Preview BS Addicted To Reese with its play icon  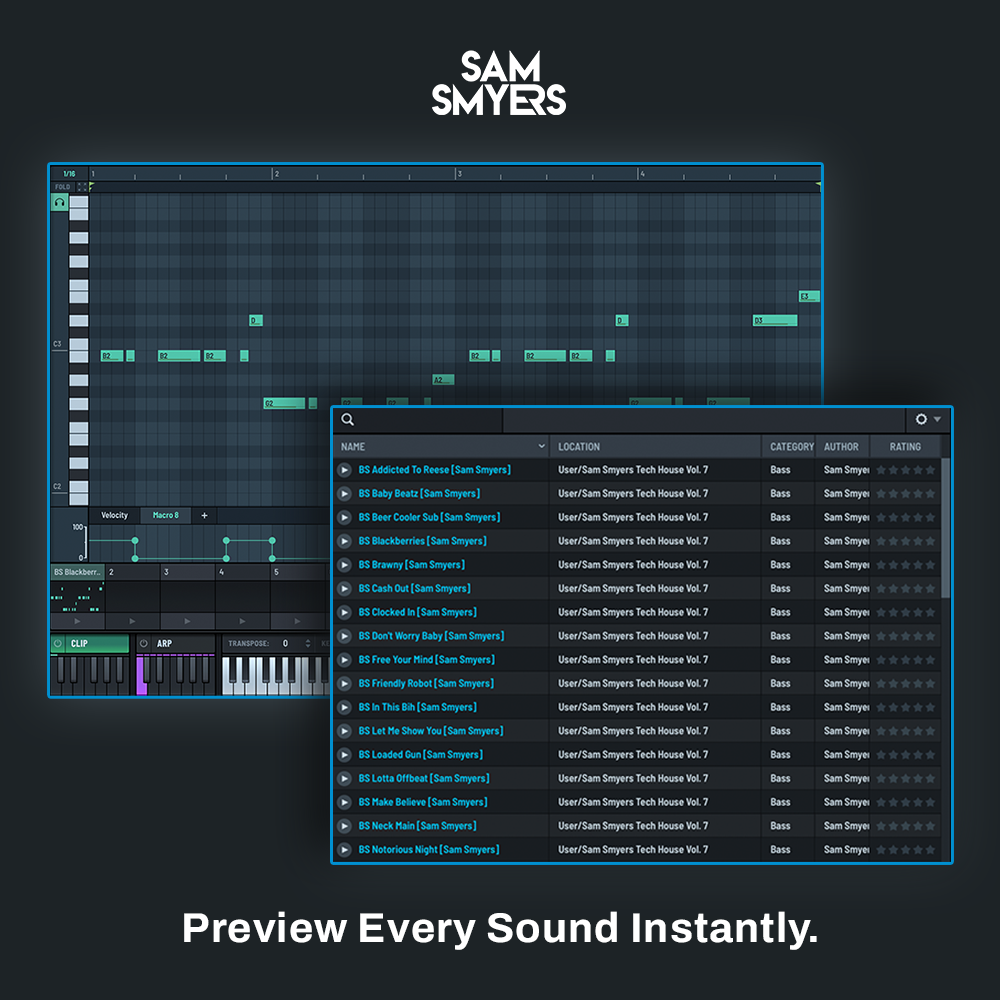[344, 470]
